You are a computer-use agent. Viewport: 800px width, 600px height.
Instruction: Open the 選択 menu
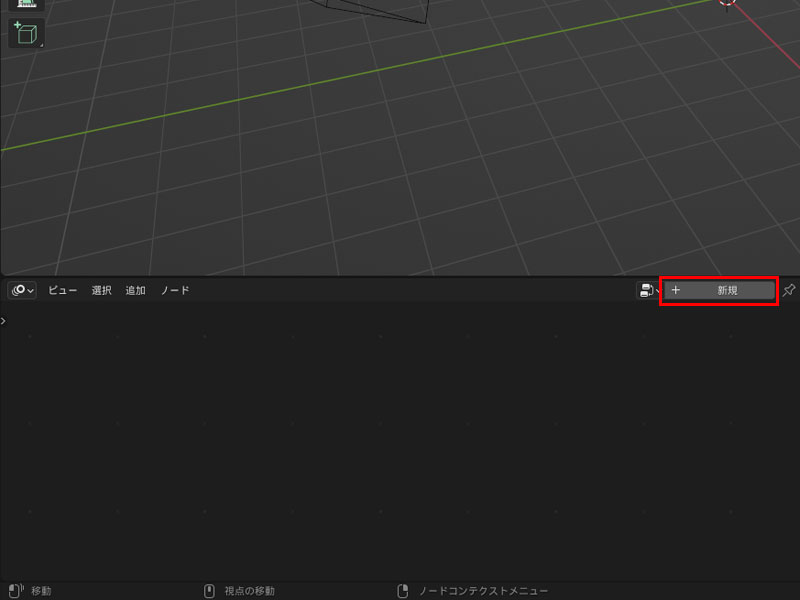coord(101,290)
